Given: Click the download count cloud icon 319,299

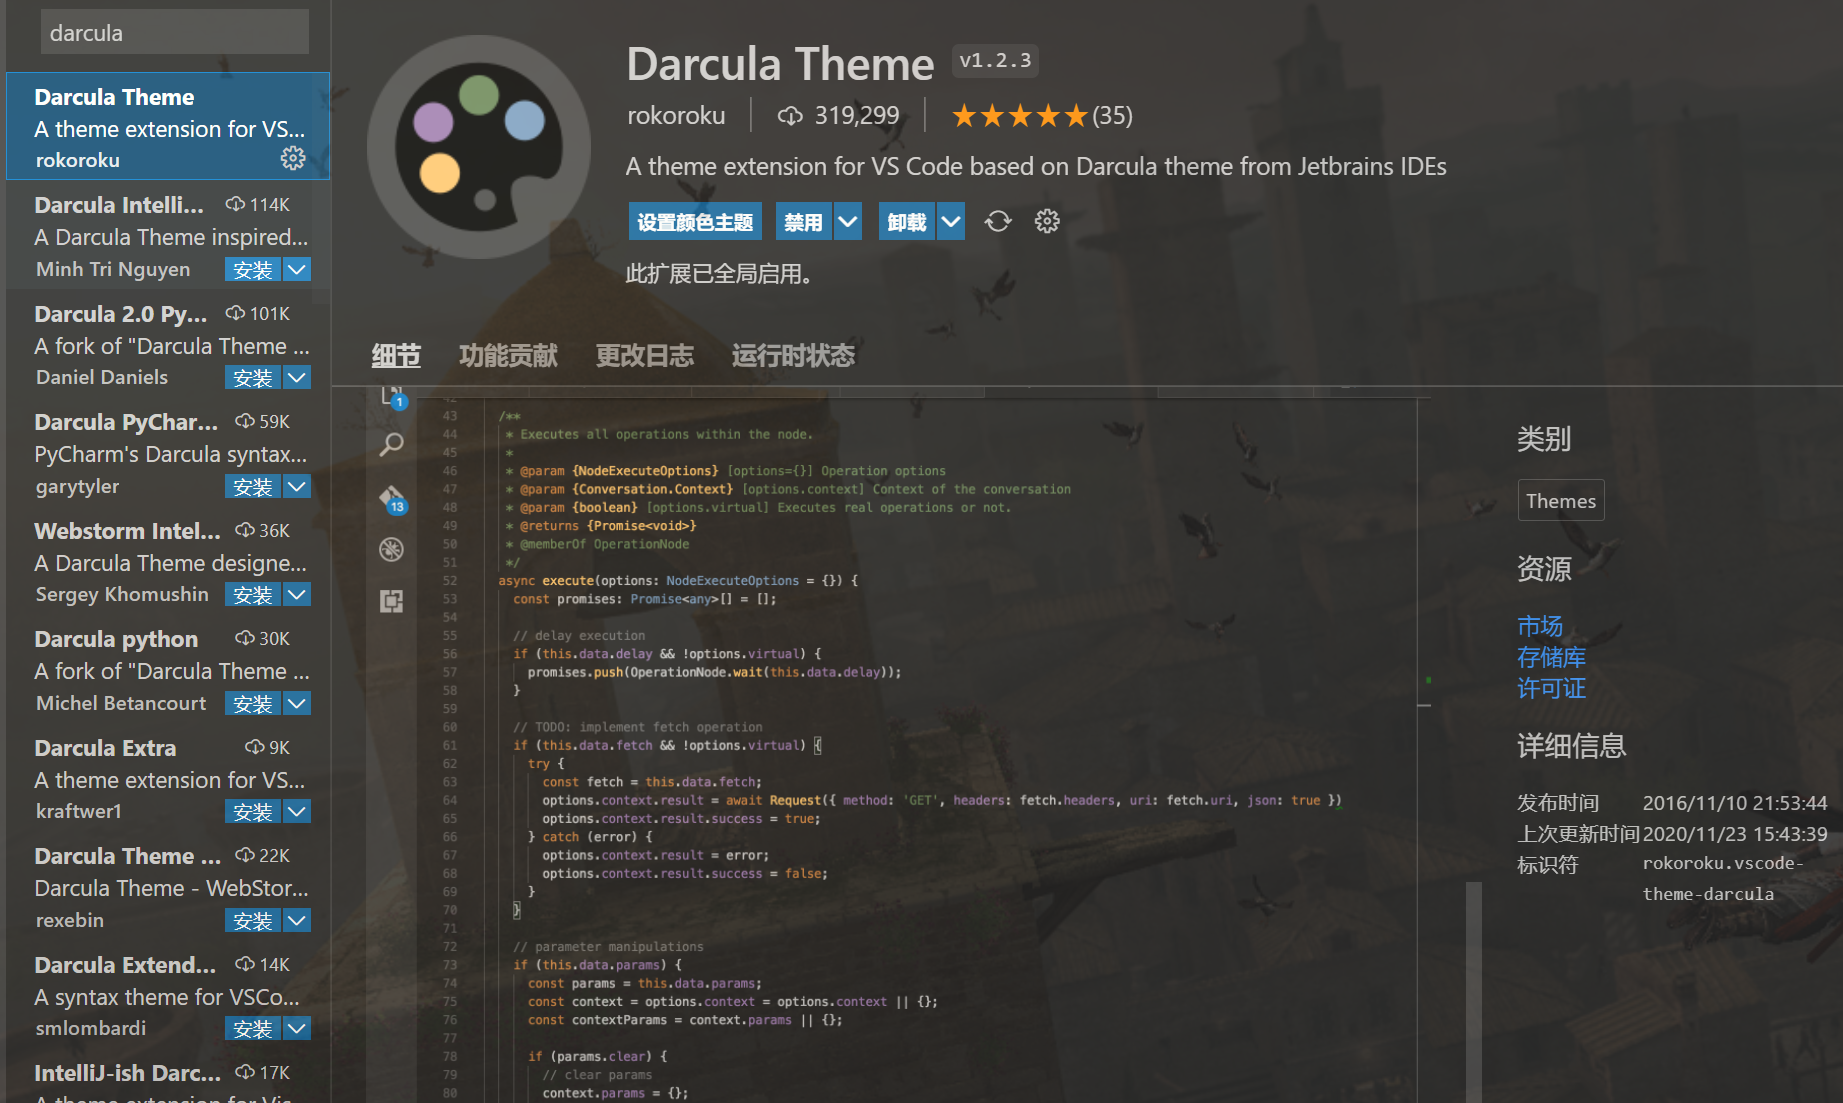Looking at the screenshot, I should [x=790, y=116].
